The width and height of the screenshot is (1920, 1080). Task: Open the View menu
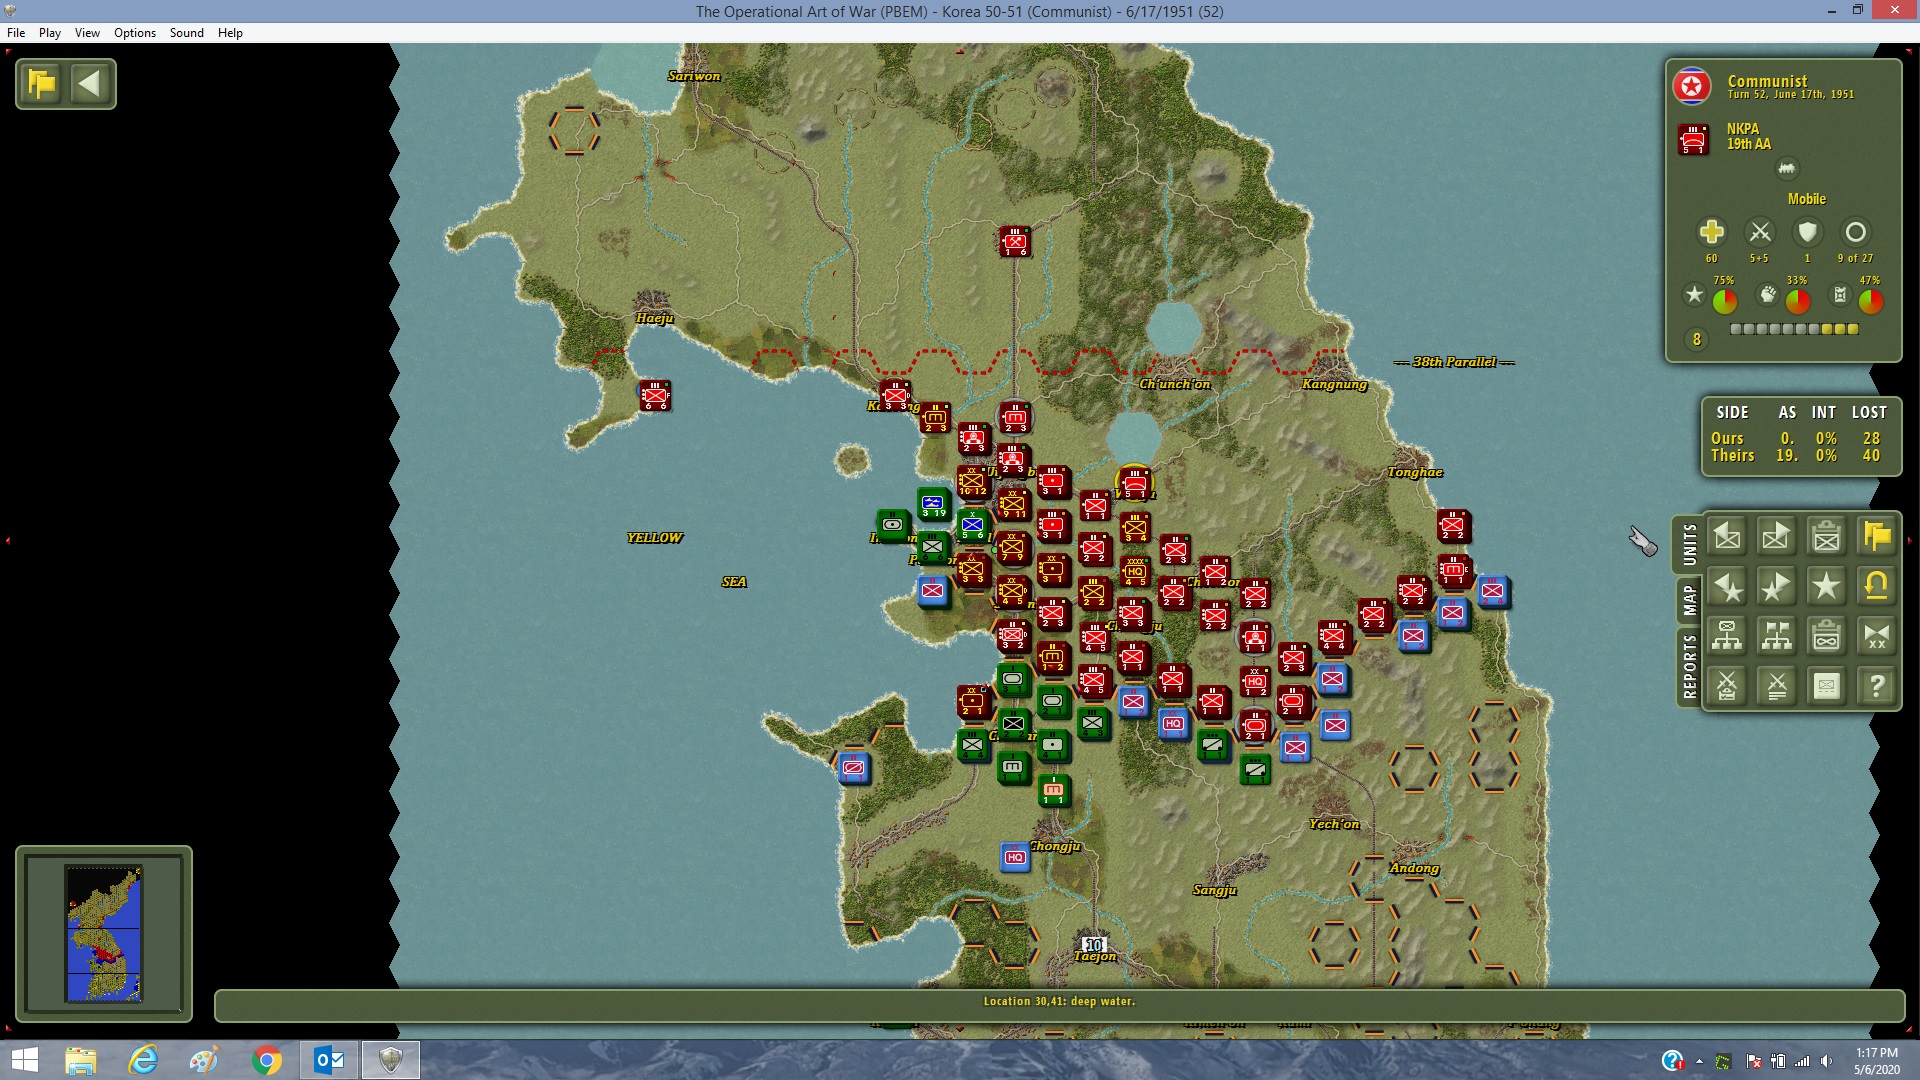point(87,33)
